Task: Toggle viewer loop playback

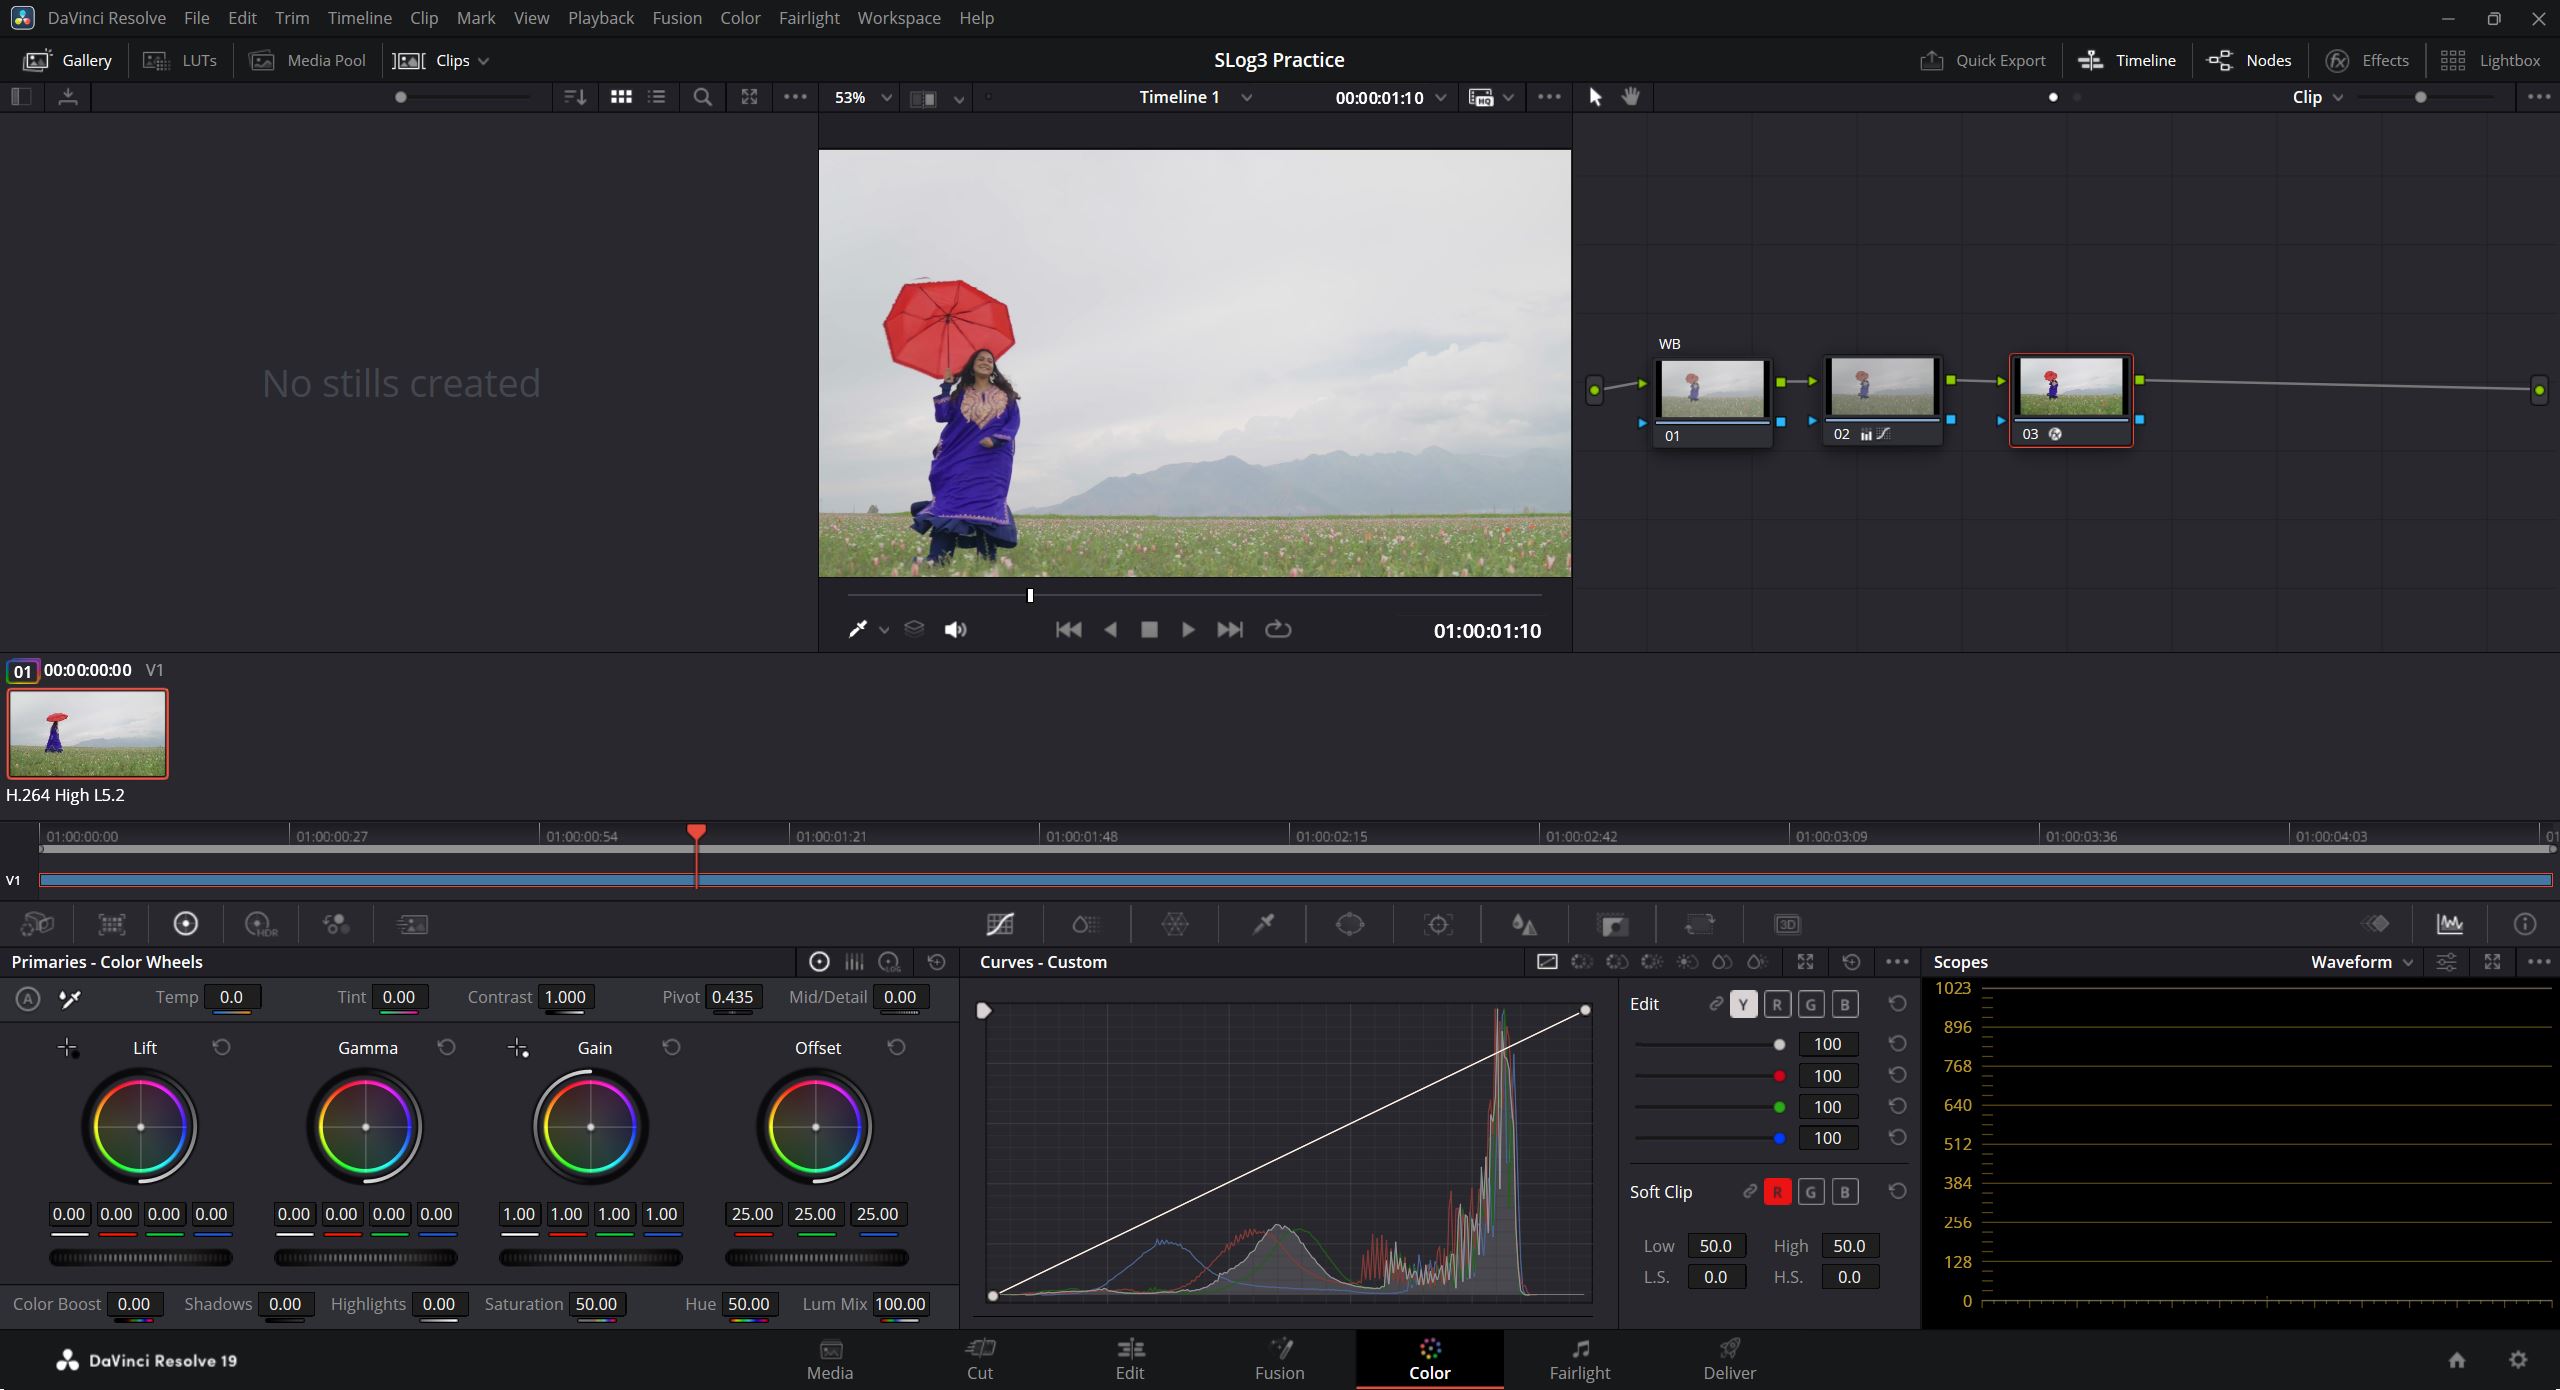Action: [x=1278, y=629]
